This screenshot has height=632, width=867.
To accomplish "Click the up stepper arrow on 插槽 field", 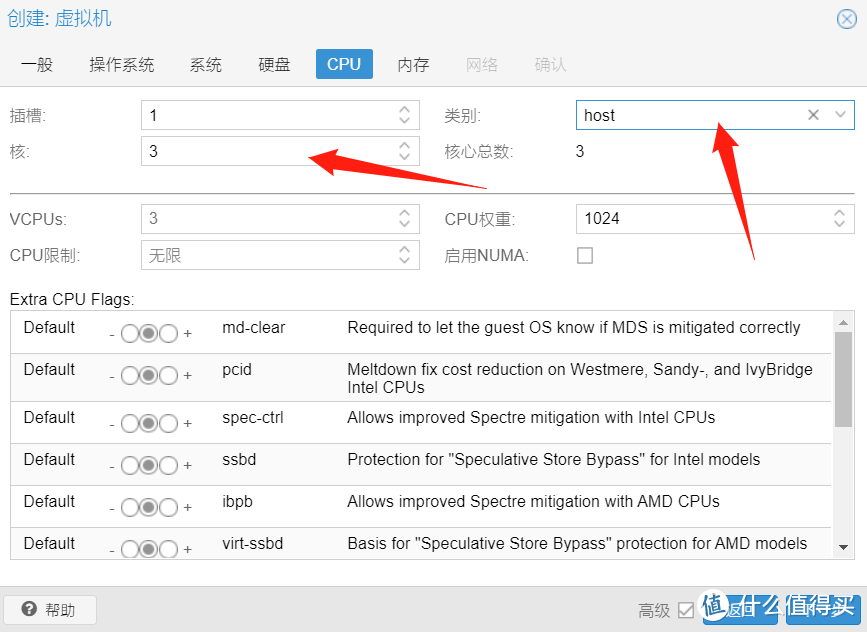I will (404, 109).
